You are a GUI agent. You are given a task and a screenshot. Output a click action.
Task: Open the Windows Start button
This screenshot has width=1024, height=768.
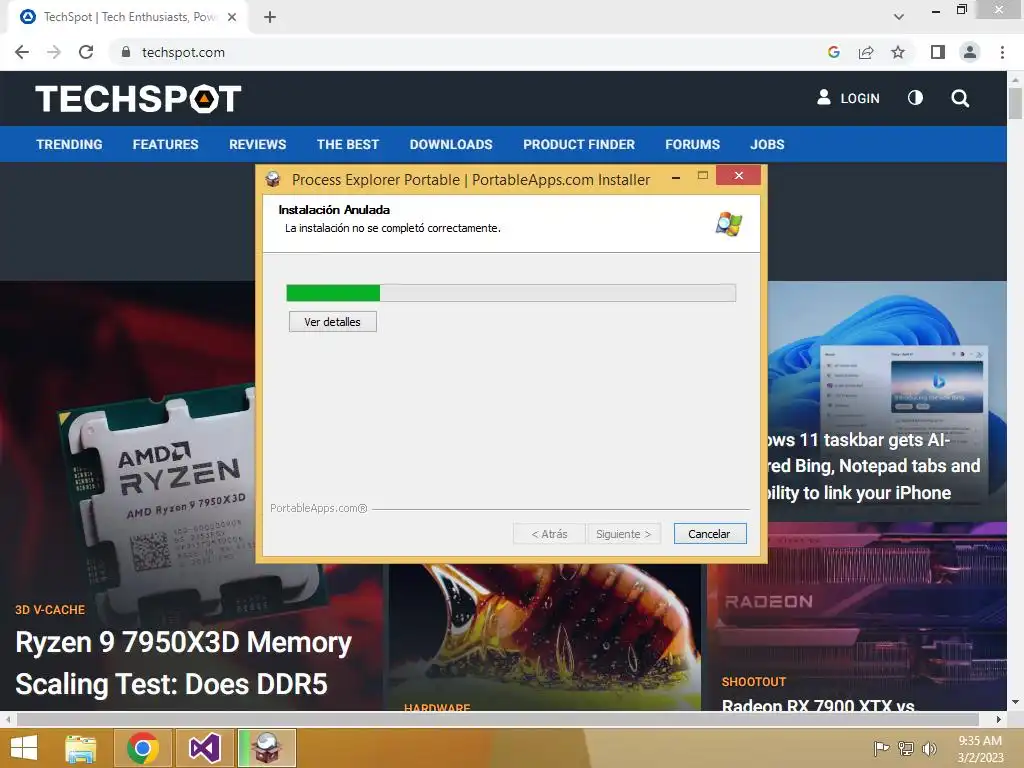pos(24,748)
